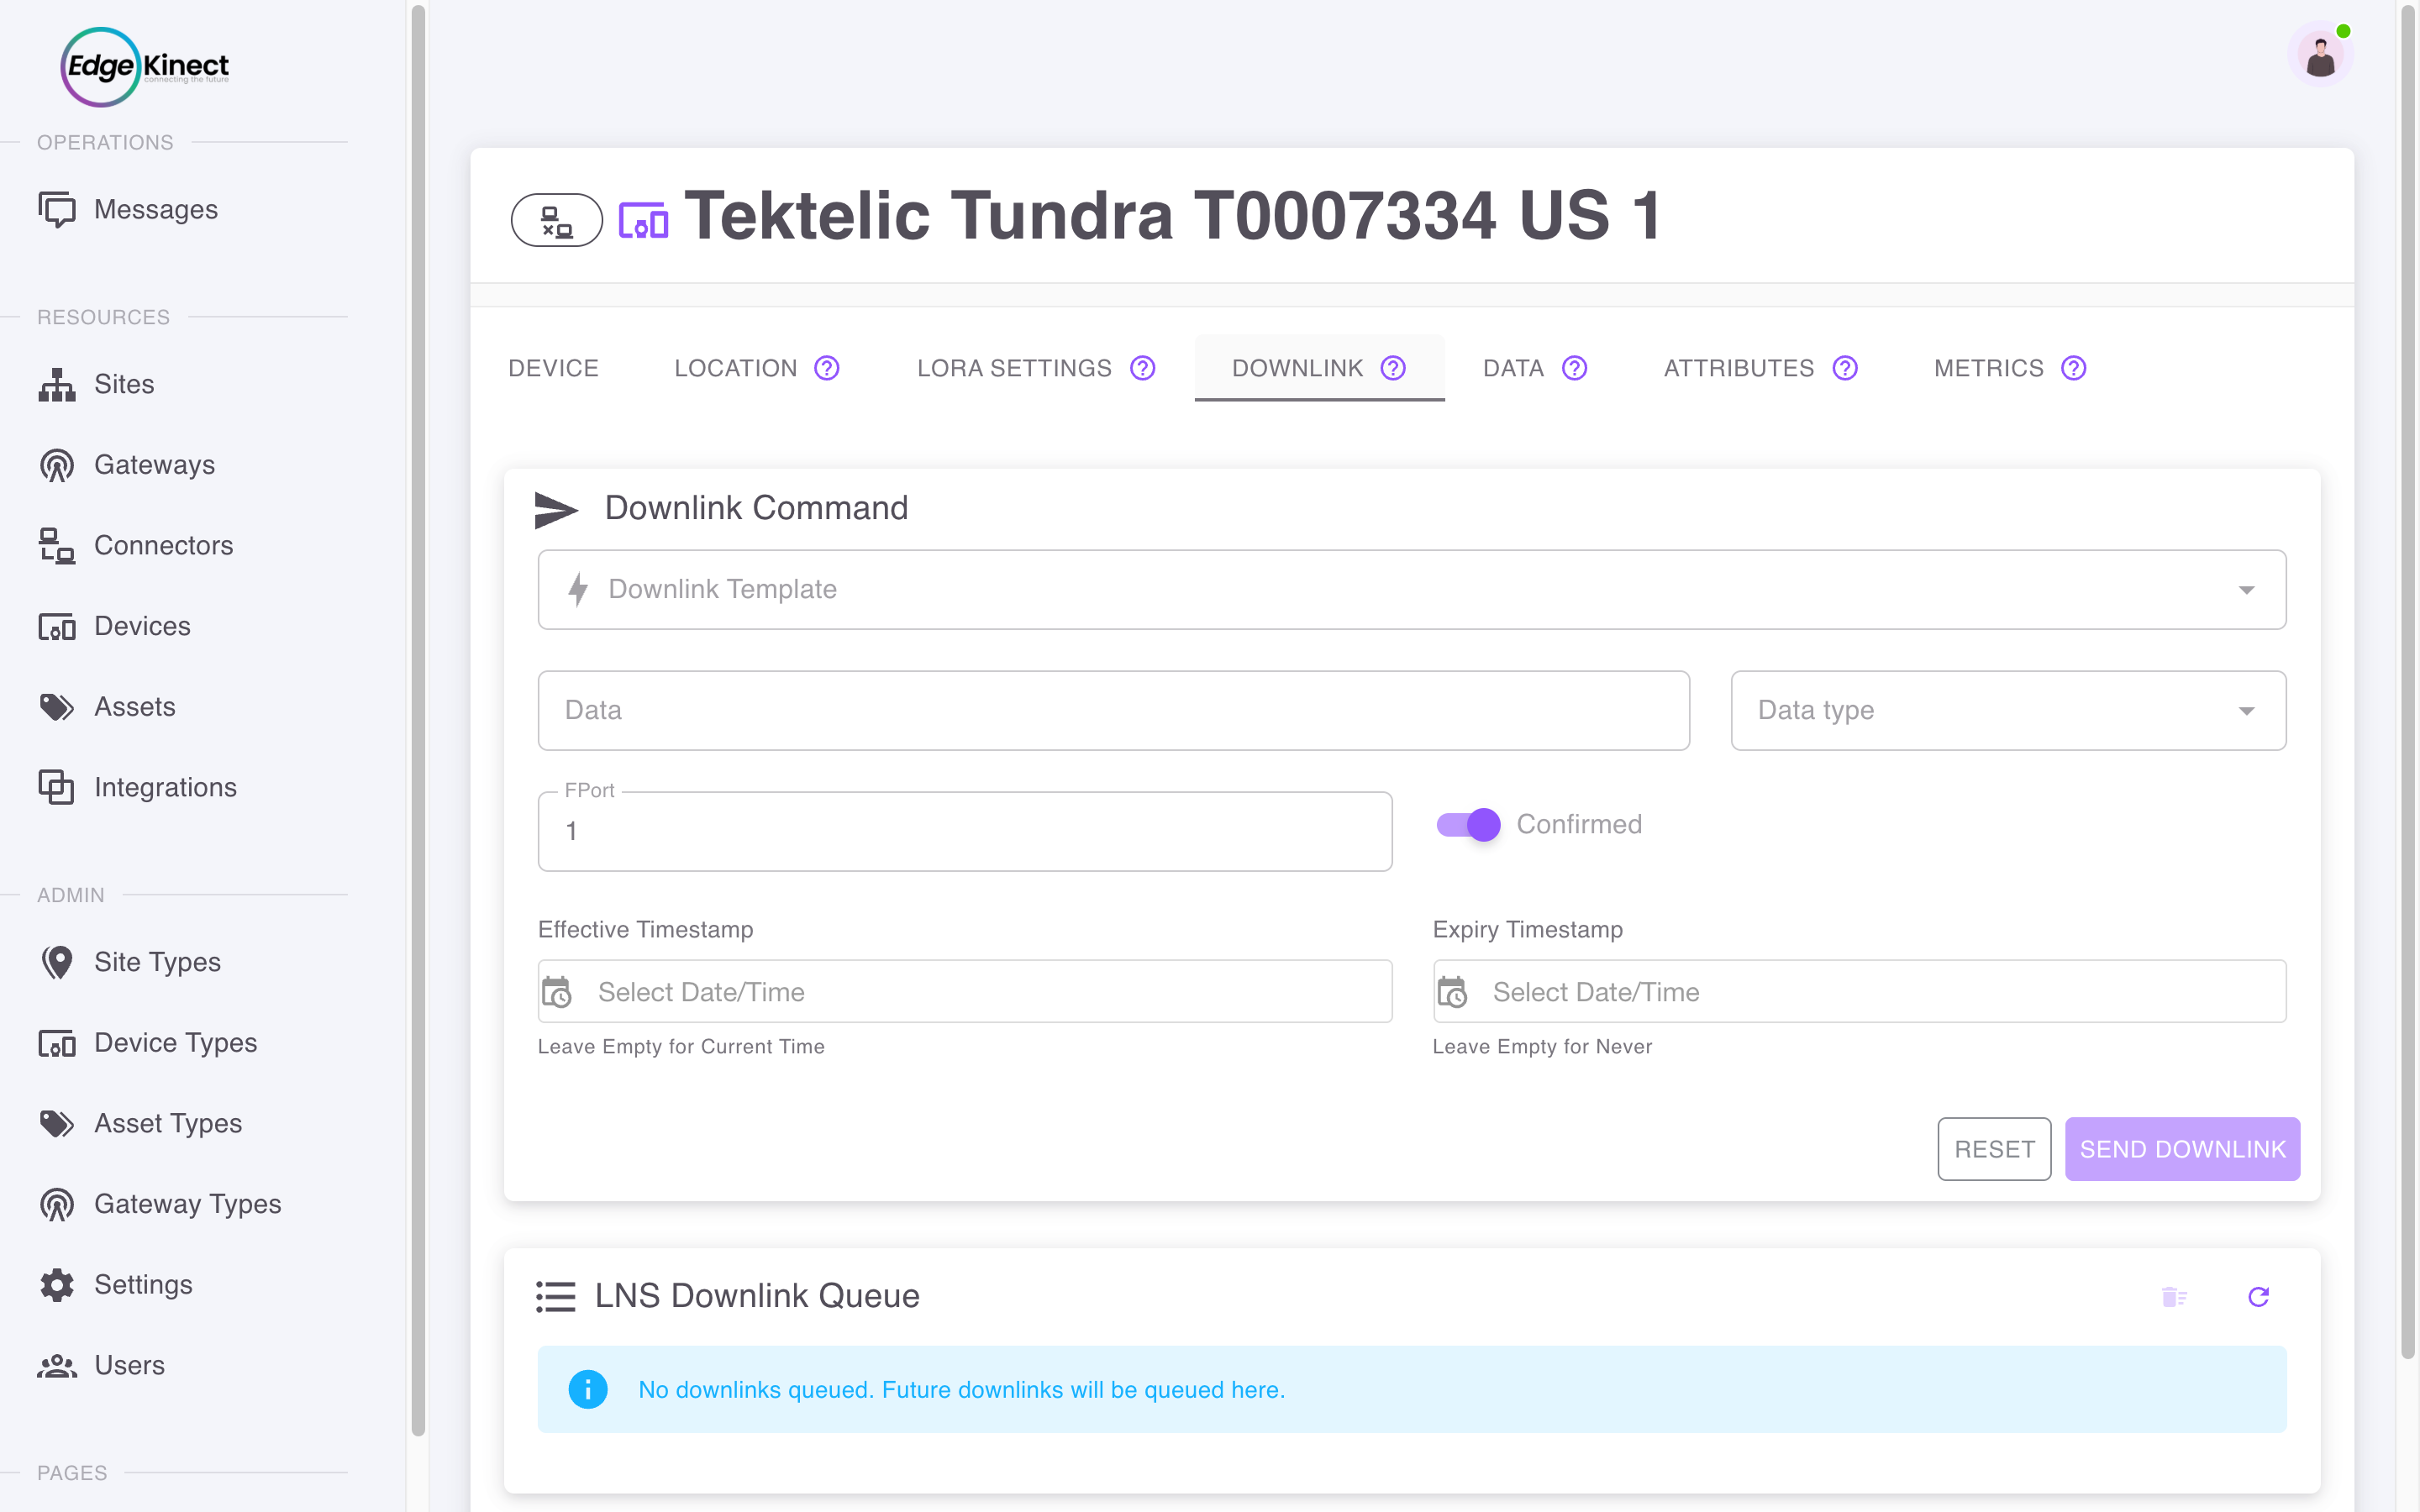This screenshot has width=2420, height=1512.
Task: Click the SEND DOWNLINK button
Action: (x=2182, y=1149)
